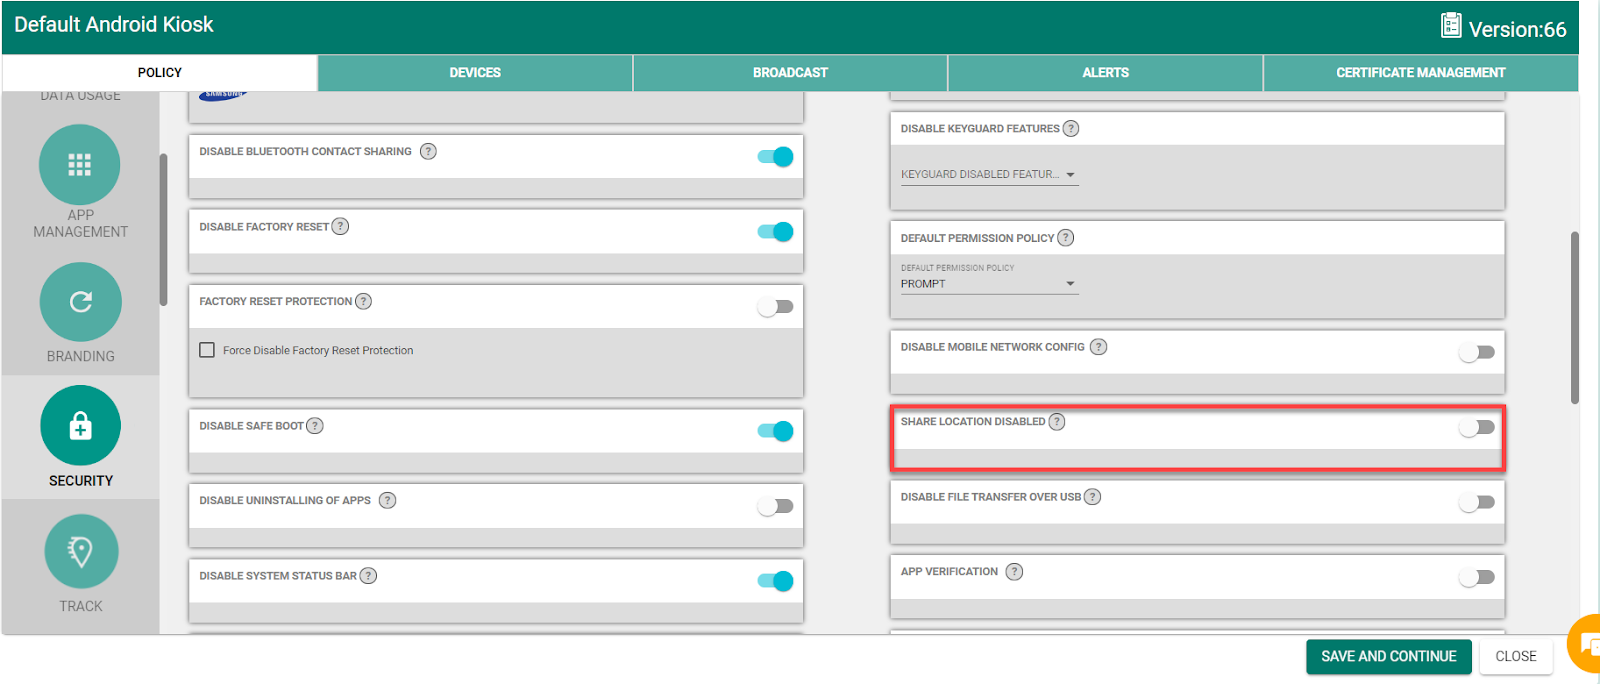Show help for Disable Keyguard Features
The image size is (1600, 684).
[1071, 128]
